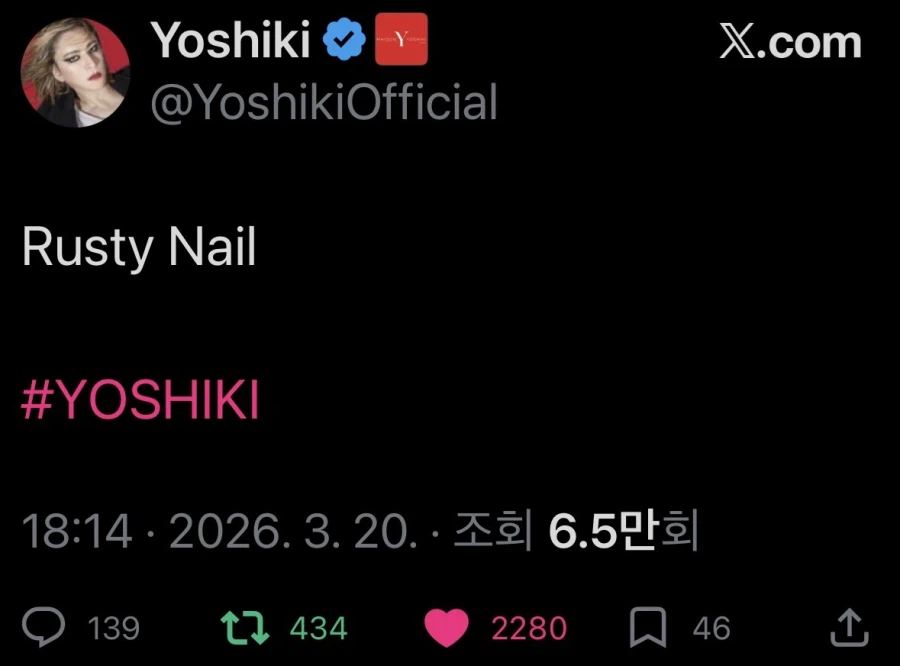Click the green retweet arrows icon
Screen dimensions: 900x666
(x=244, y=628)
